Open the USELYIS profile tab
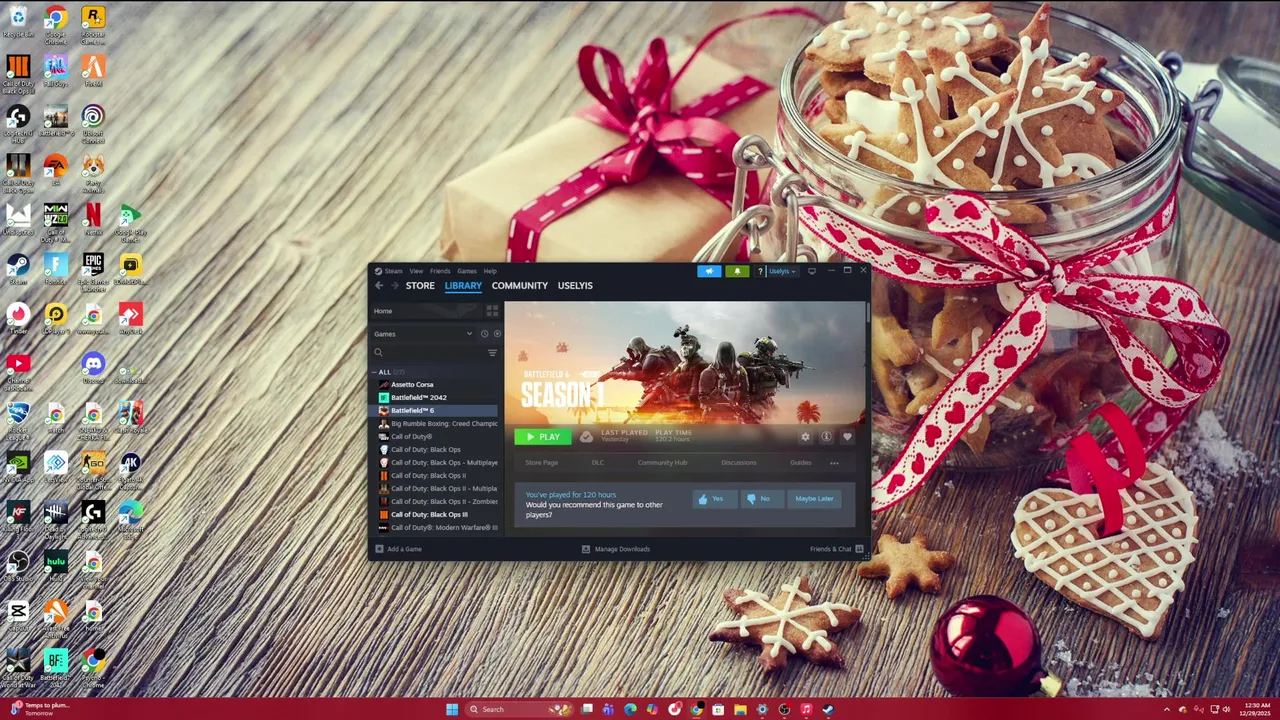Image resolution: width=1280 pixels, height=720 pixels. [x=575, y=286]
